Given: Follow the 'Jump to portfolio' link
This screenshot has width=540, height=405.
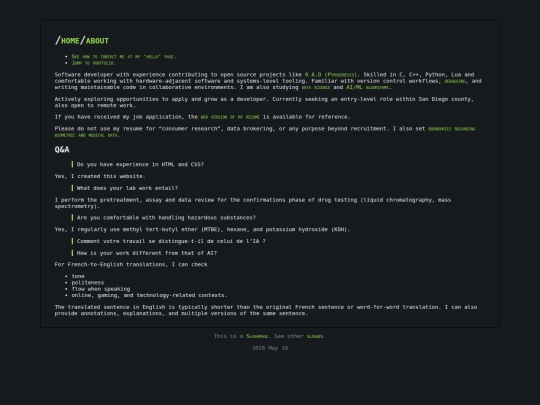Looking at the screenshot, I should point(94,63).
